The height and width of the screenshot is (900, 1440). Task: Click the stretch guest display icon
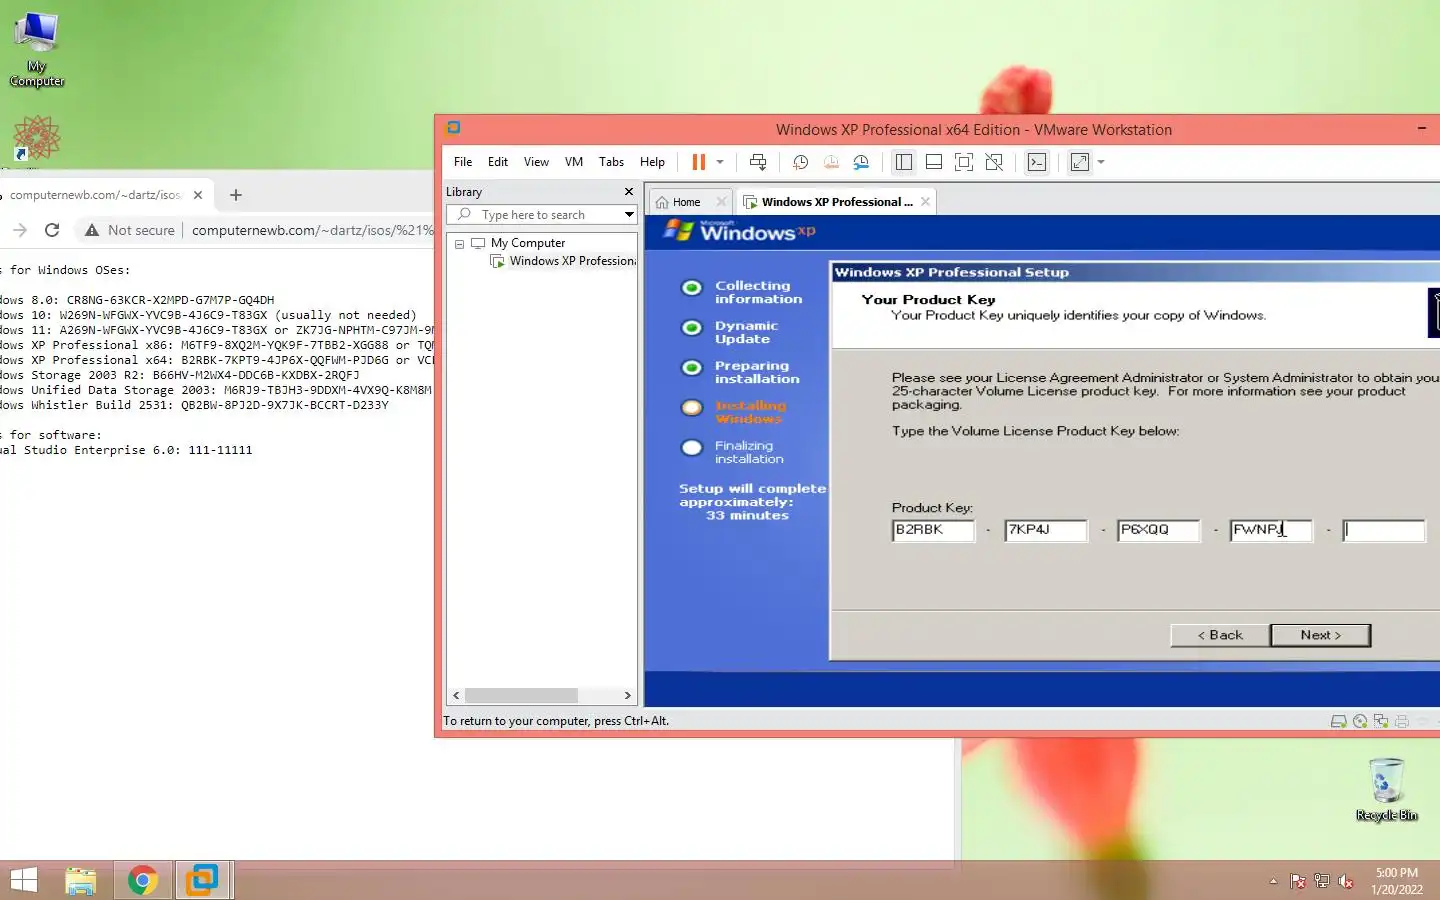[1080, 162]
